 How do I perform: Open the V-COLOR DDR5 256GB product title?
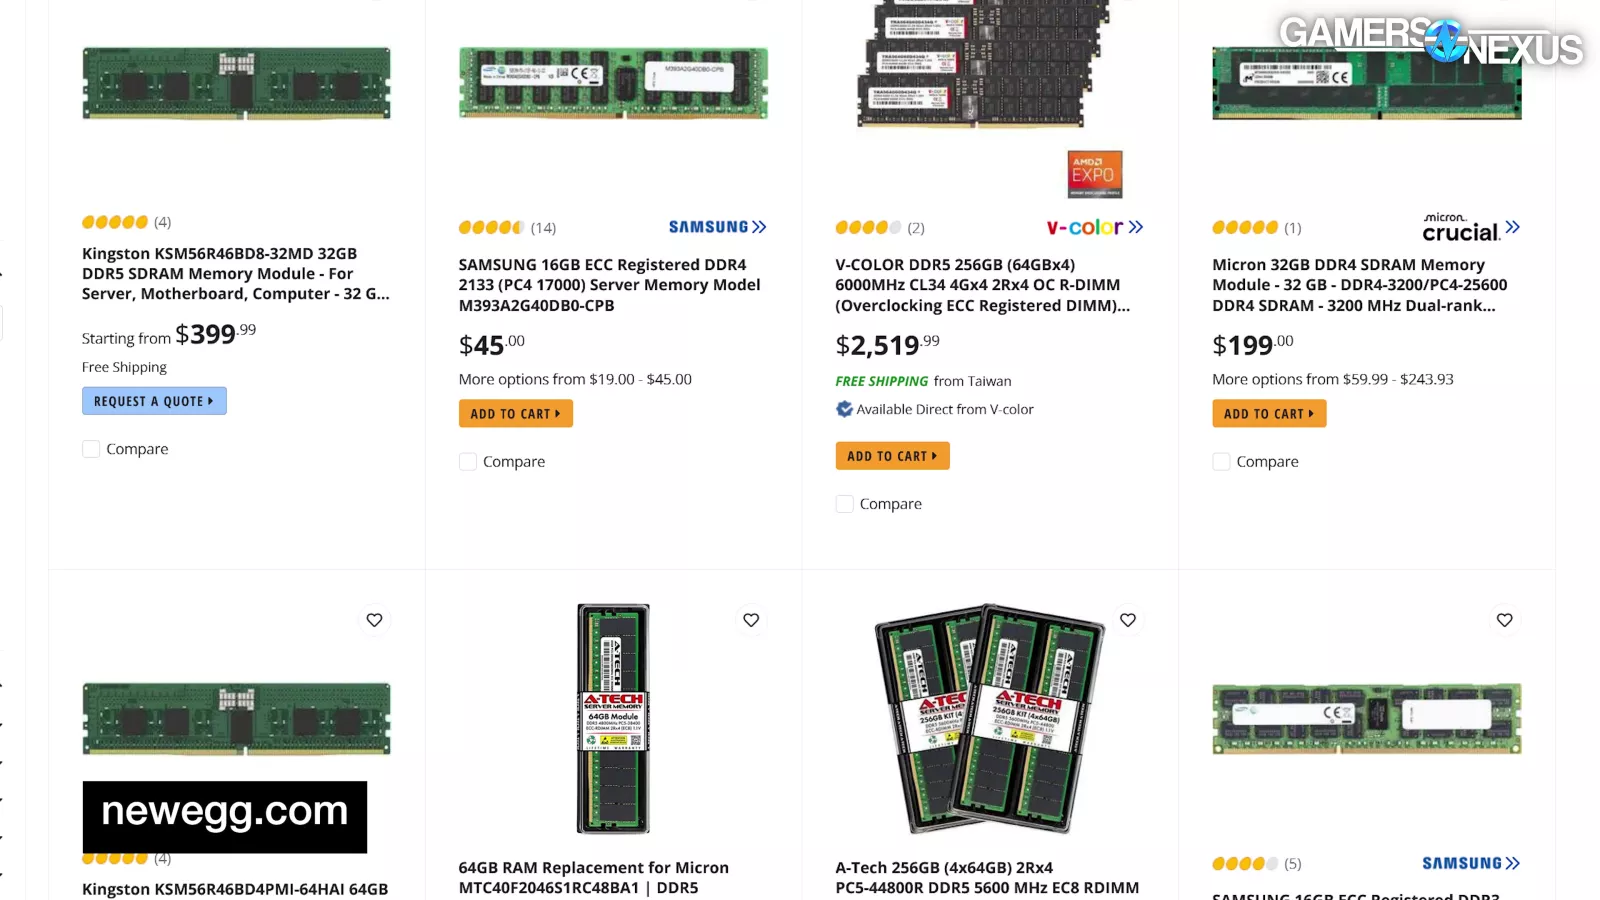[982, 285]
